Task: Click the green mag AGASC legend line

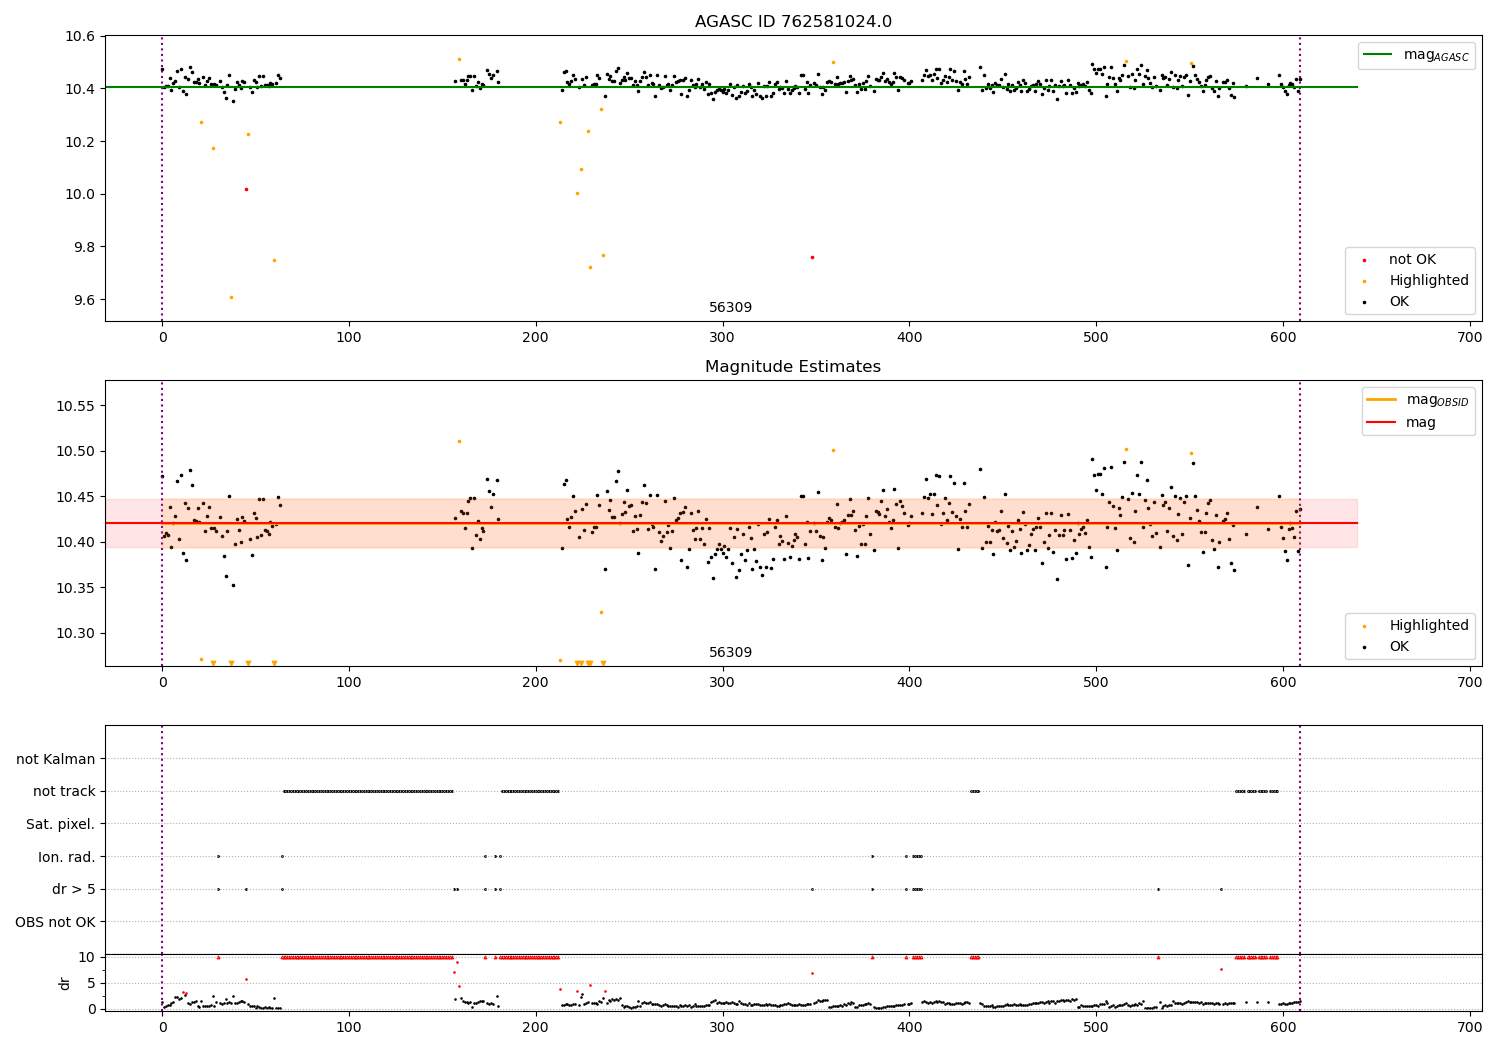Action: click(1380, 55)
